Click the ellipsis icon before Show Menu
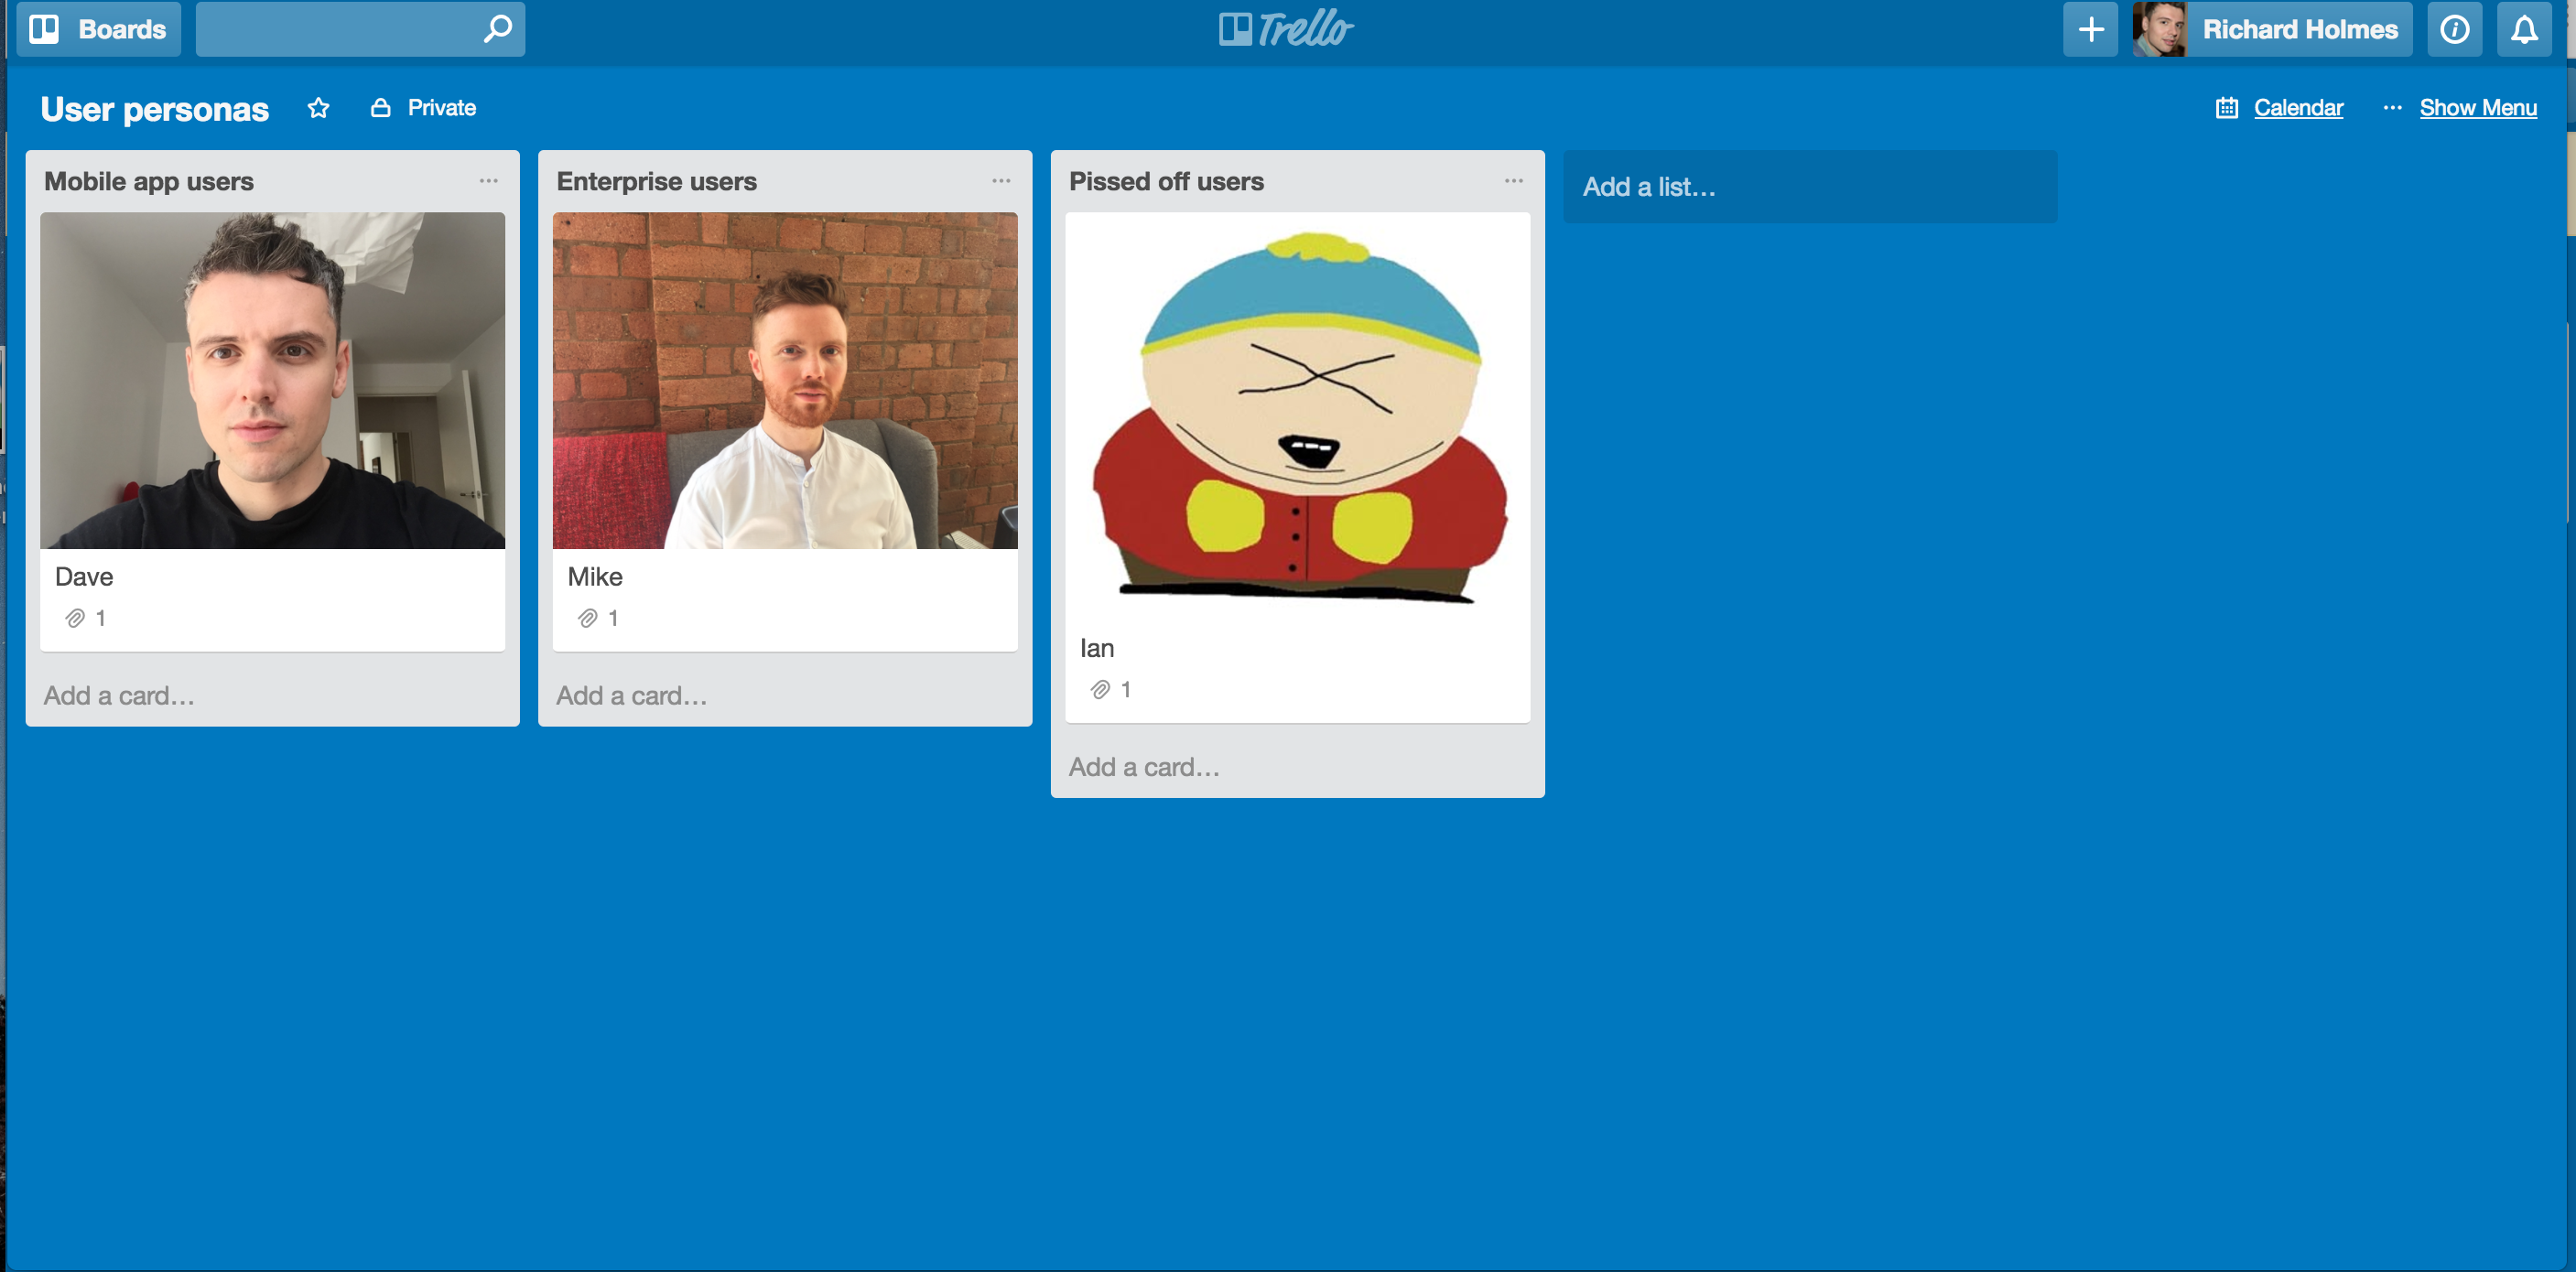This screenshot has width=2576, height=1272. (2392, 108)
